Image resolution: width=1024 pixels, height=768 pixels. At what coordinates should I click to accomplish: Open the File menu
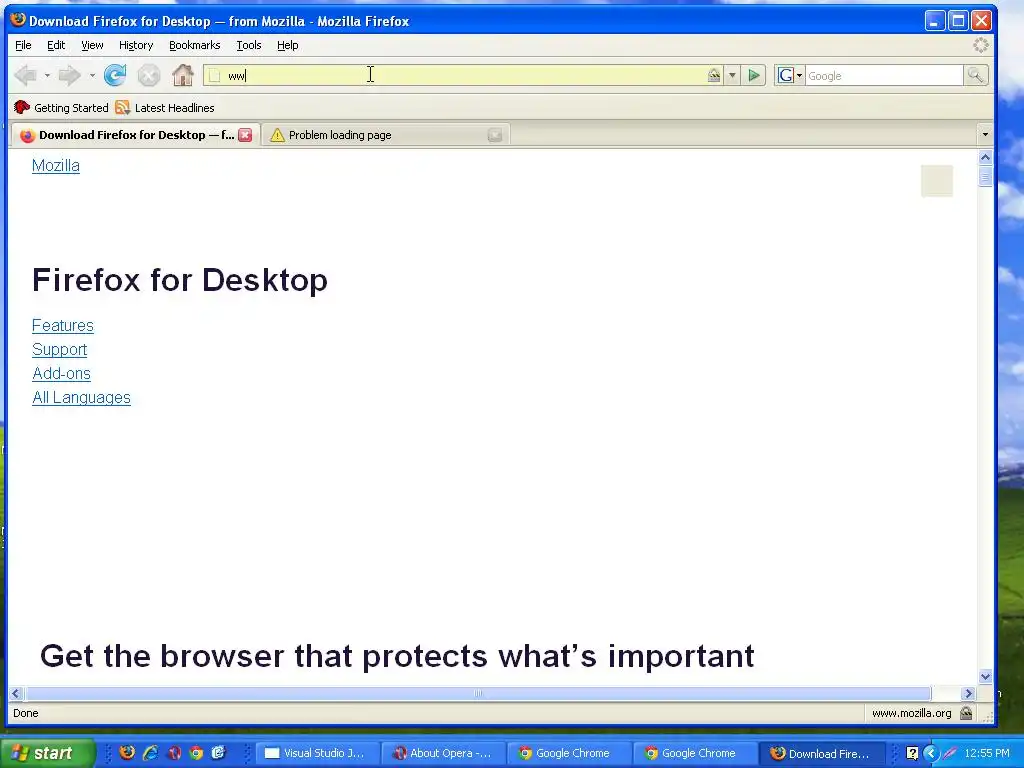pos(23,45)
